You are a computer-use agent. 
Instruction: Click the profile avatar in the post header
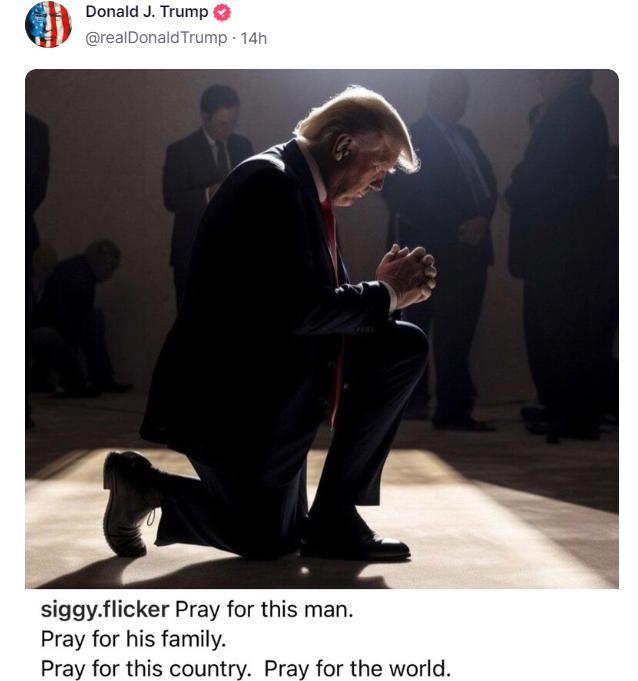48,25
